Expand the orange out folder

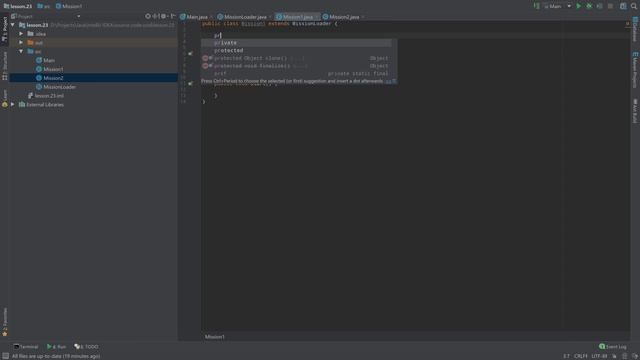pyautogui.click(x=21, y=42)
